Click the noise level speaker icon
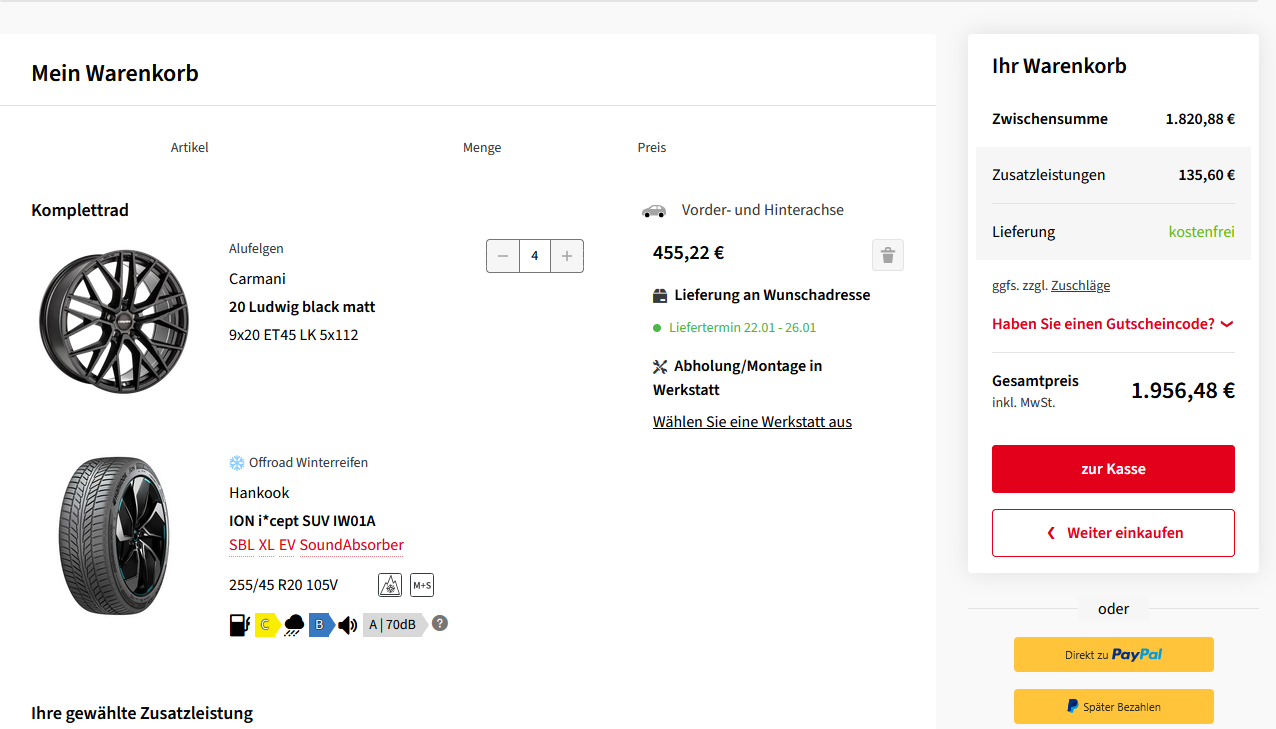1276x729 pixels. [347, 625]
